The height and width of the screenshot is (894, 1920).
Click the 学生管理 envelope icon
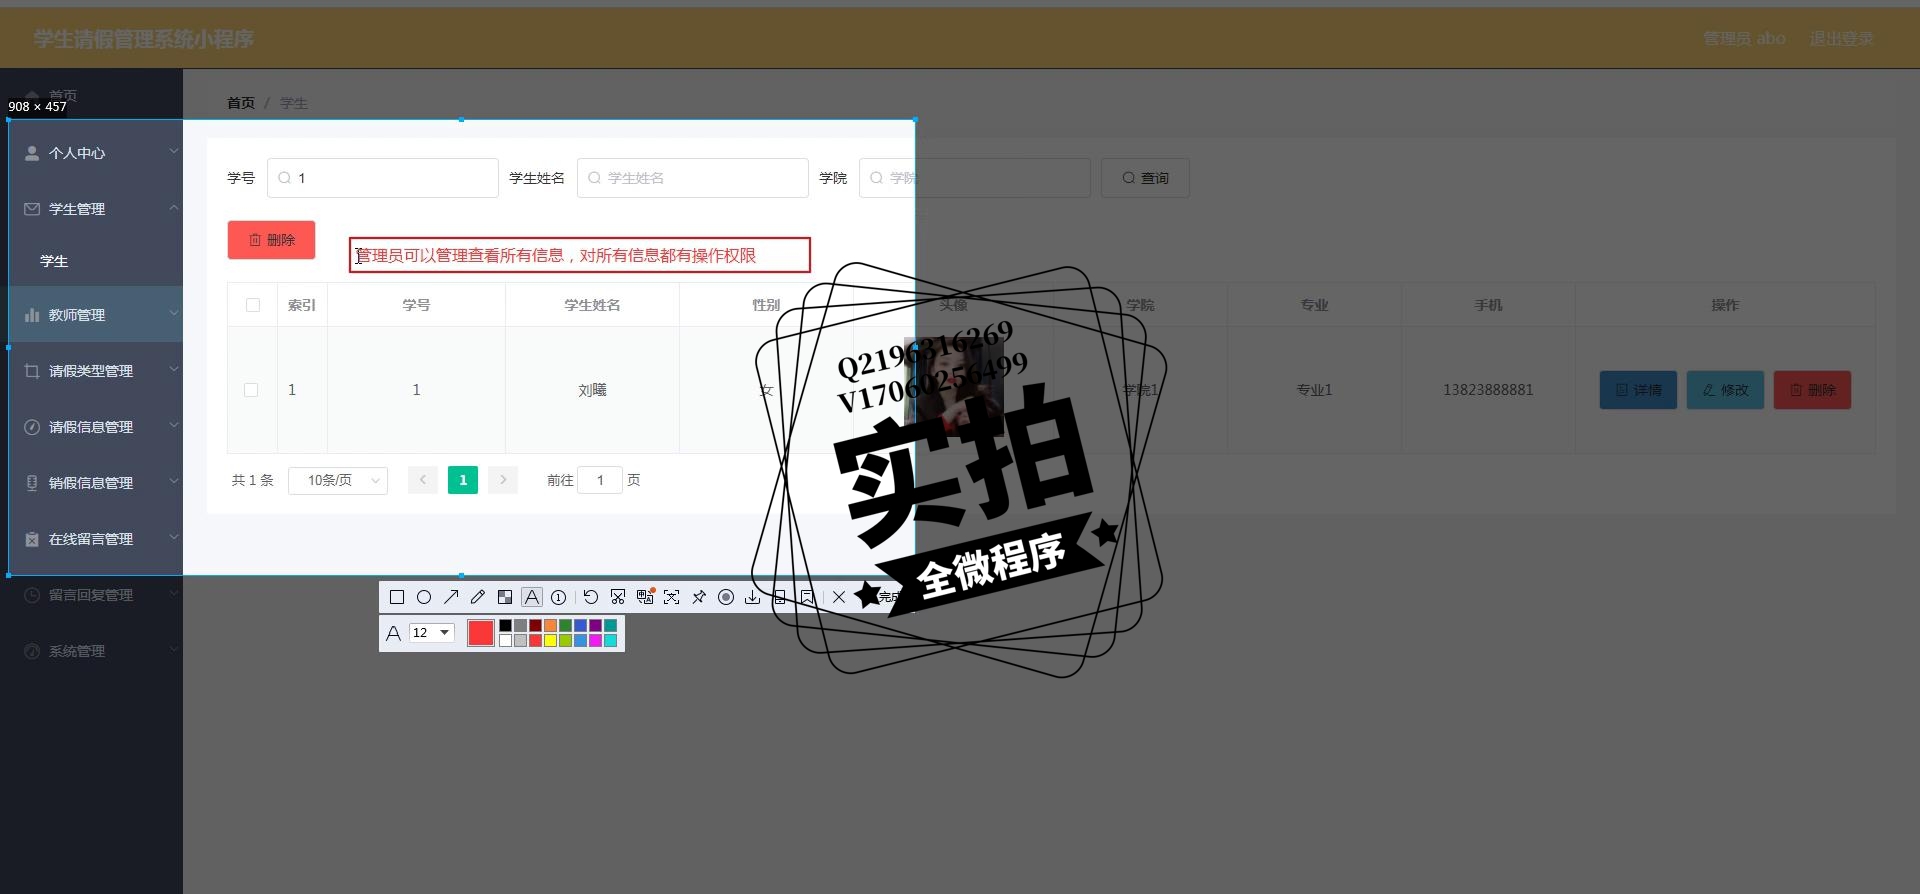click(x=32, y=209)
